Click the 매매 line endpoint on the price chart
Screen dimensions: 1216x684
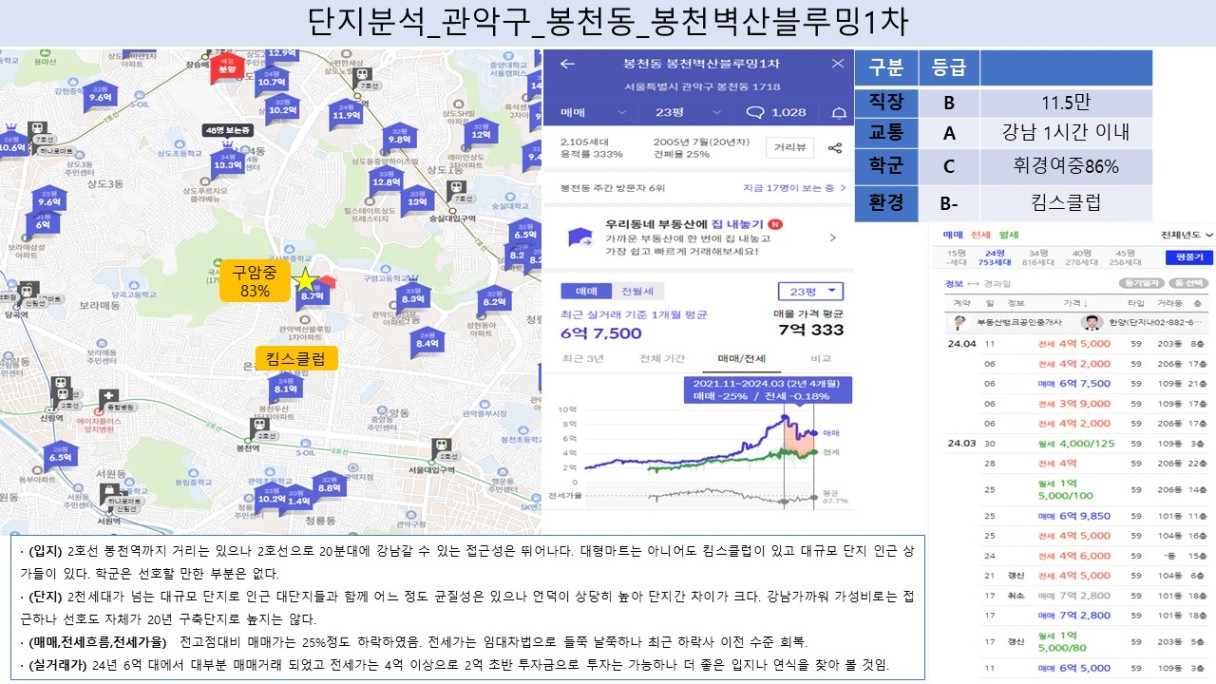[815, 434]
